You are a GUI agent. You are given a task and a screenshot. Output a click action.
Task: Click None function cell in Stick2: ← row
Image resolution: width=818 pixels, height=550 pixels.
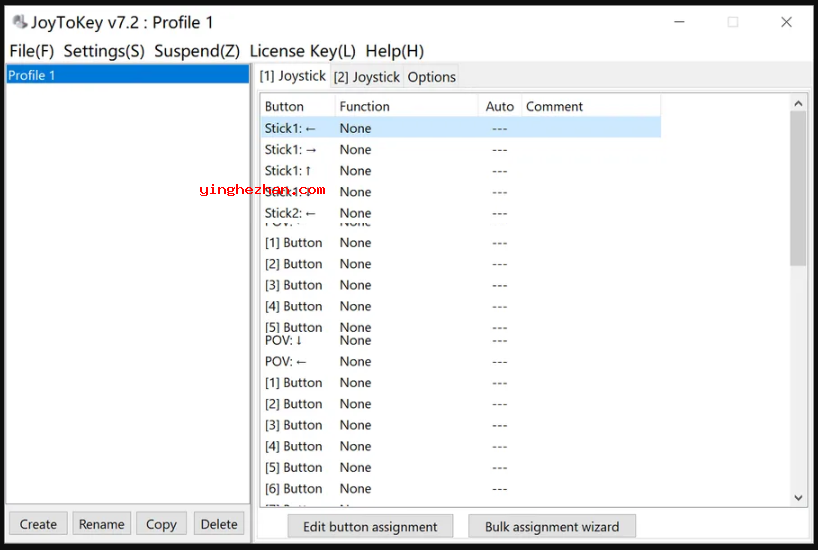click(355, 213)
